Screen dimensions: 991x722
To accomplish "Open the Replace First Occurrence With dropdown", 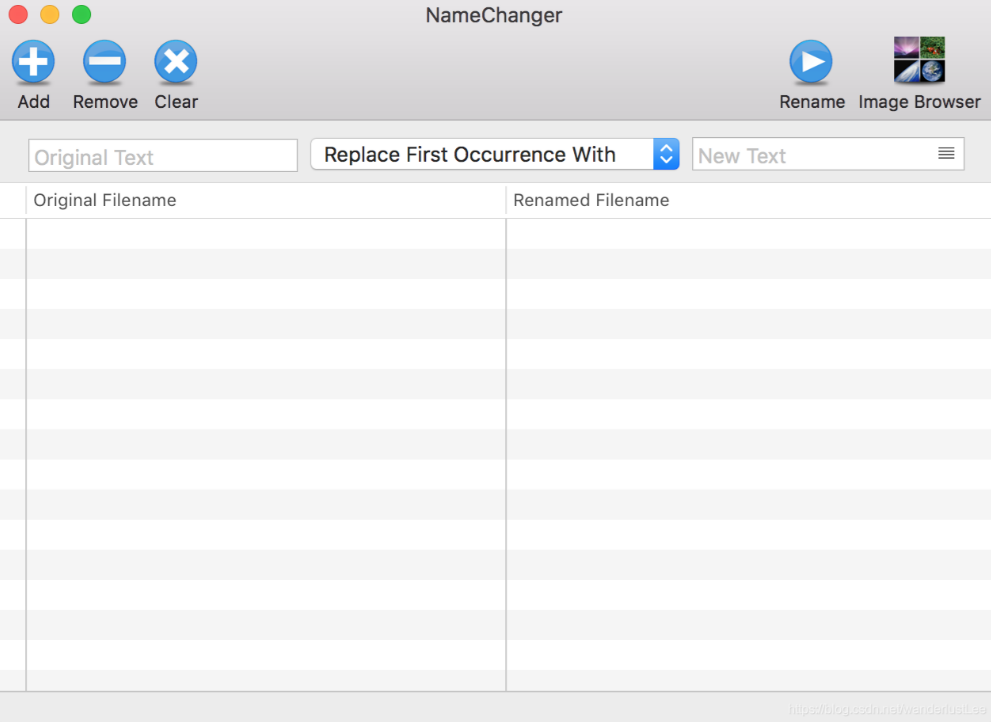I will pyautogui.click(x=495, y=154).
